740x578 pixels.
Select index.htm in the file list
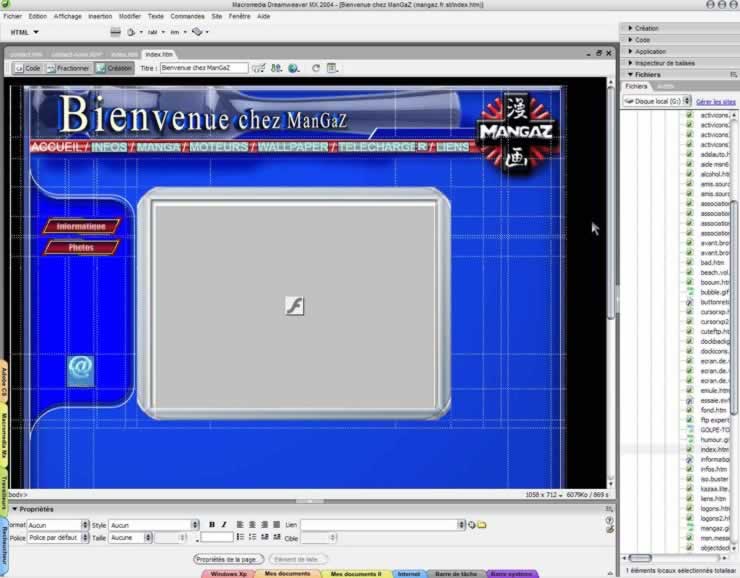coord(715,450)
